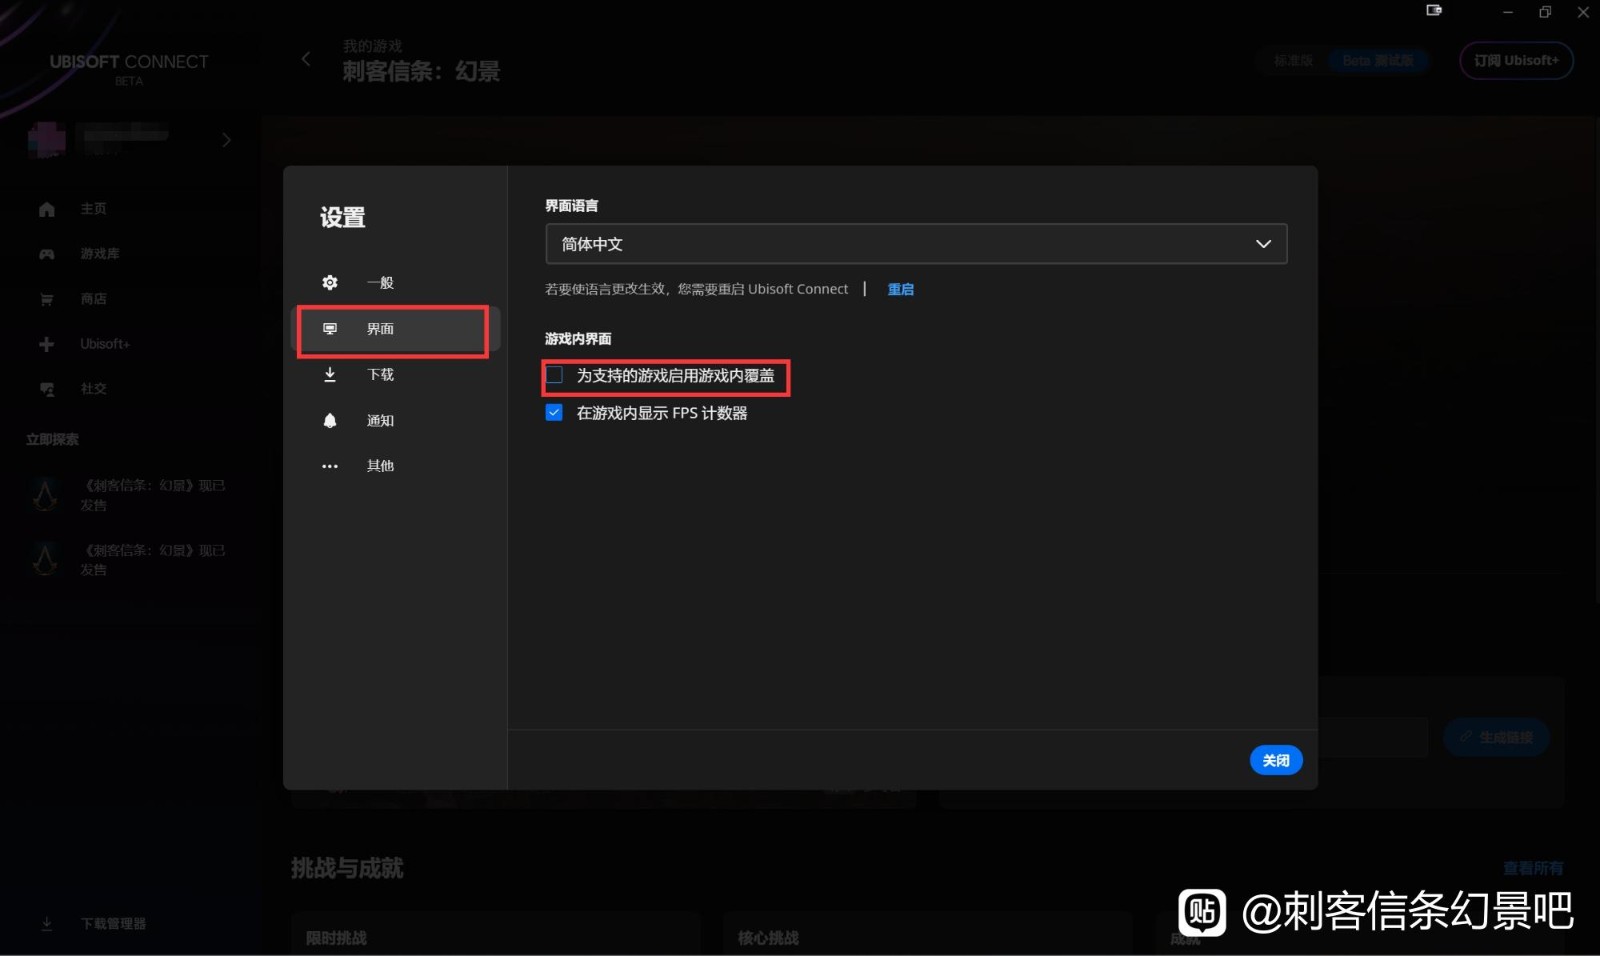Image resolution: width=1600 pixels, height=956 pixels.
Task: Close settings with the 关闭 button
Action: coord(1276,761)
